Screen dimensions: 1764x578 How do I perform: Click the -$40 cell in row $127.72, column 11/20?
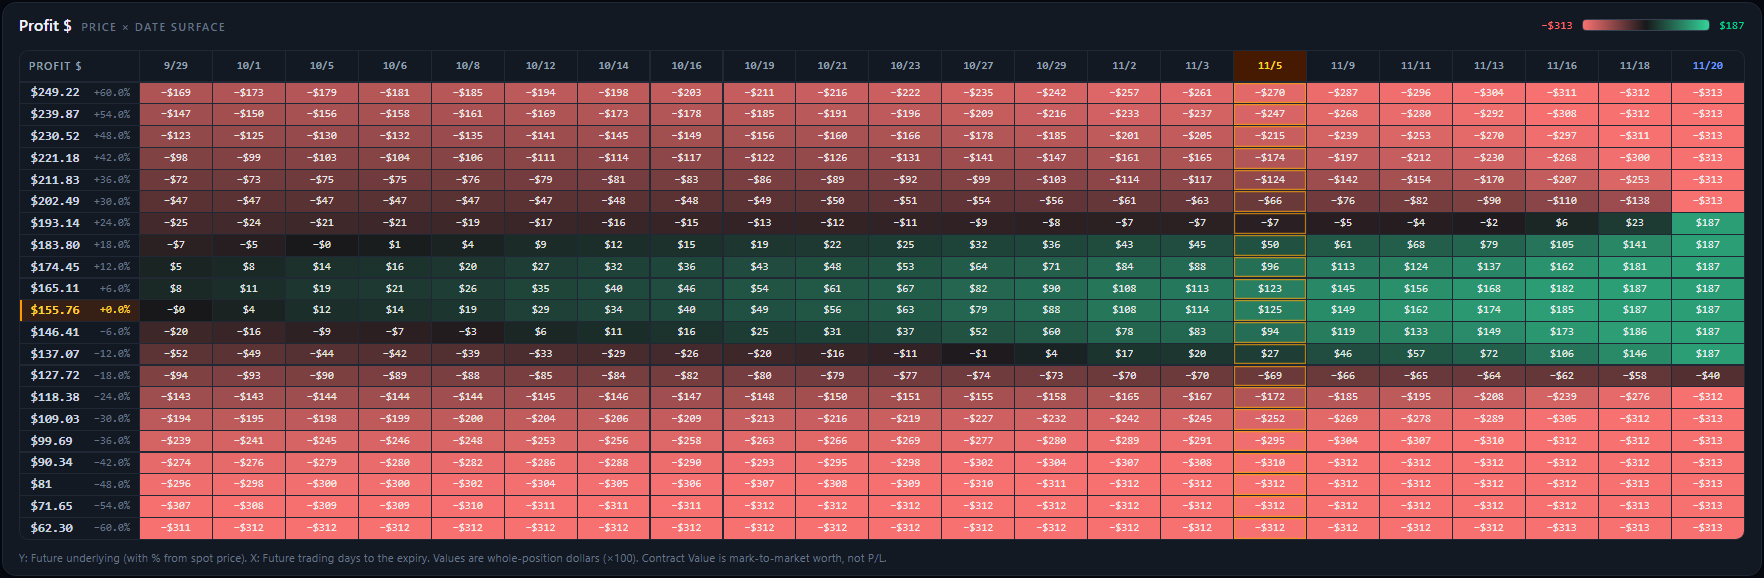[1708, 375]
